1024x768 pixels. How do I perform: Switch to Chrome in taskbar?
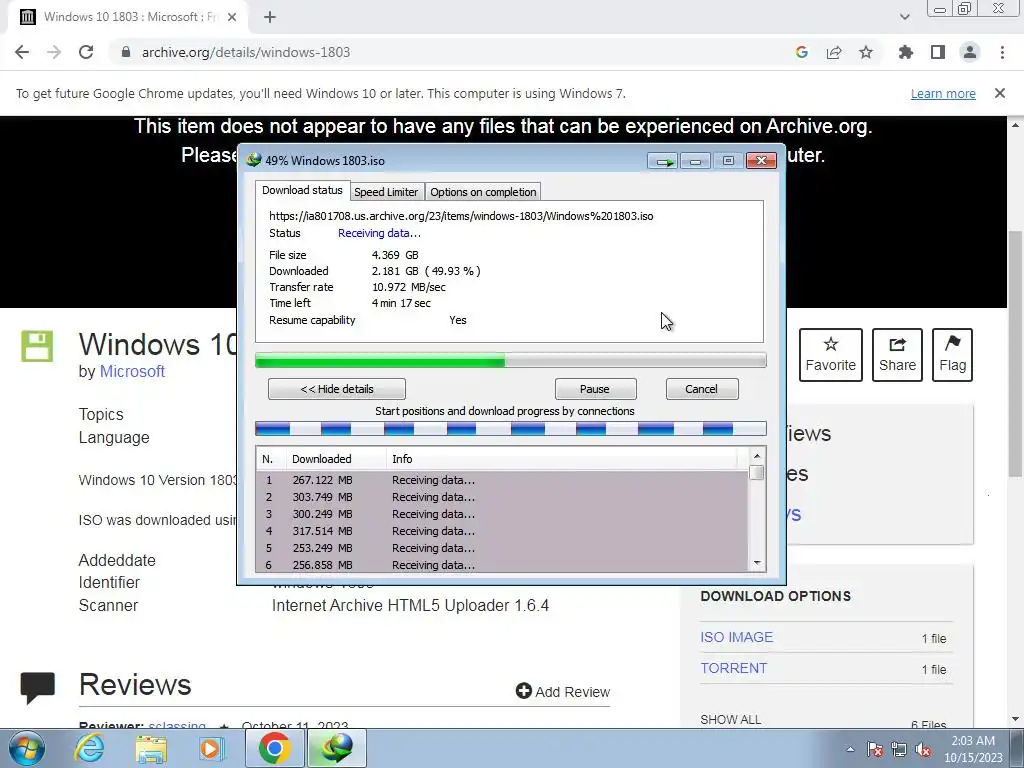point(274,748)
